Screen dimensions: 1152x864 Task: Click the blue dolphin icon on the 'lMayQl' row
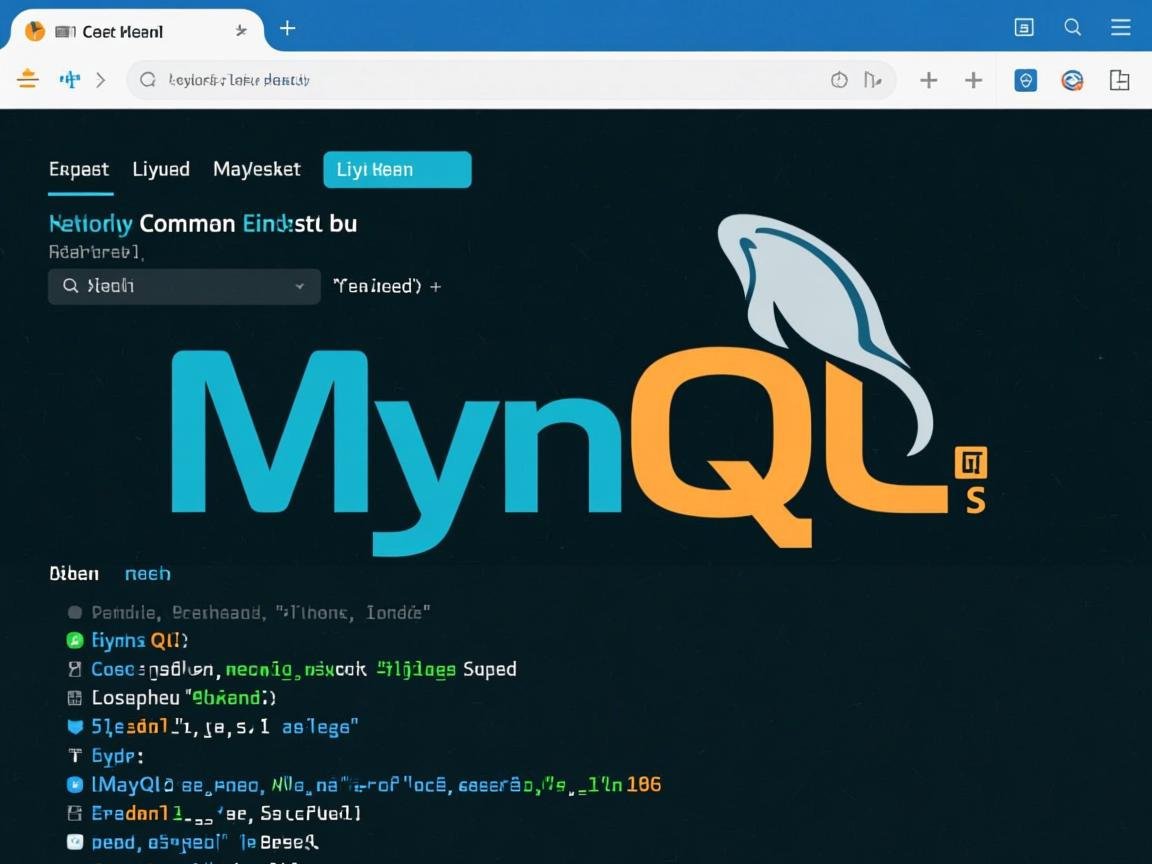tap(75, 785)
